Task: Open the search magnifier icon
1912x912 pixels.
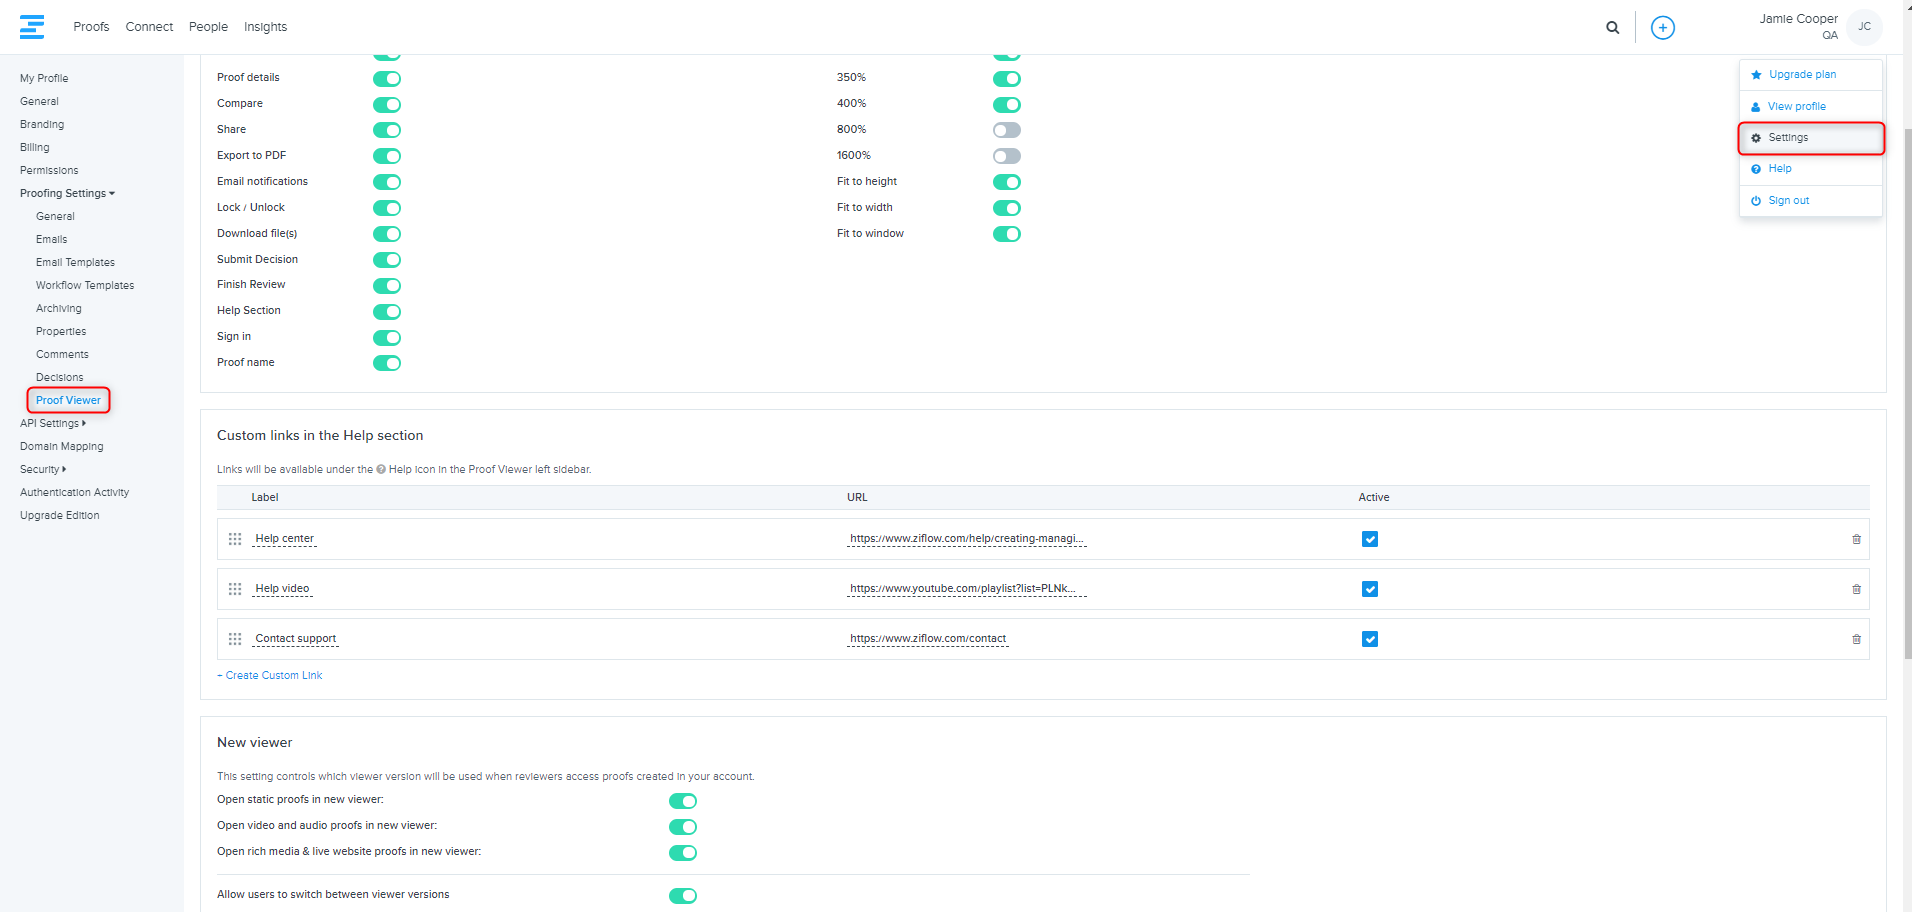Action: [1612, 28]
